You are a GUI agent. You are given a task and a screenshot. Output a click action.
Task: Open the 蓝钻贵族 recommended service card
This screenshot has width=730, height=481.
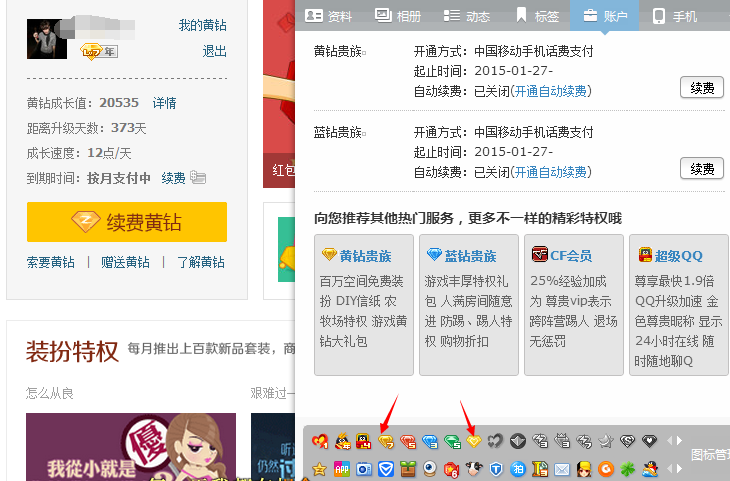tap(469, 305)
